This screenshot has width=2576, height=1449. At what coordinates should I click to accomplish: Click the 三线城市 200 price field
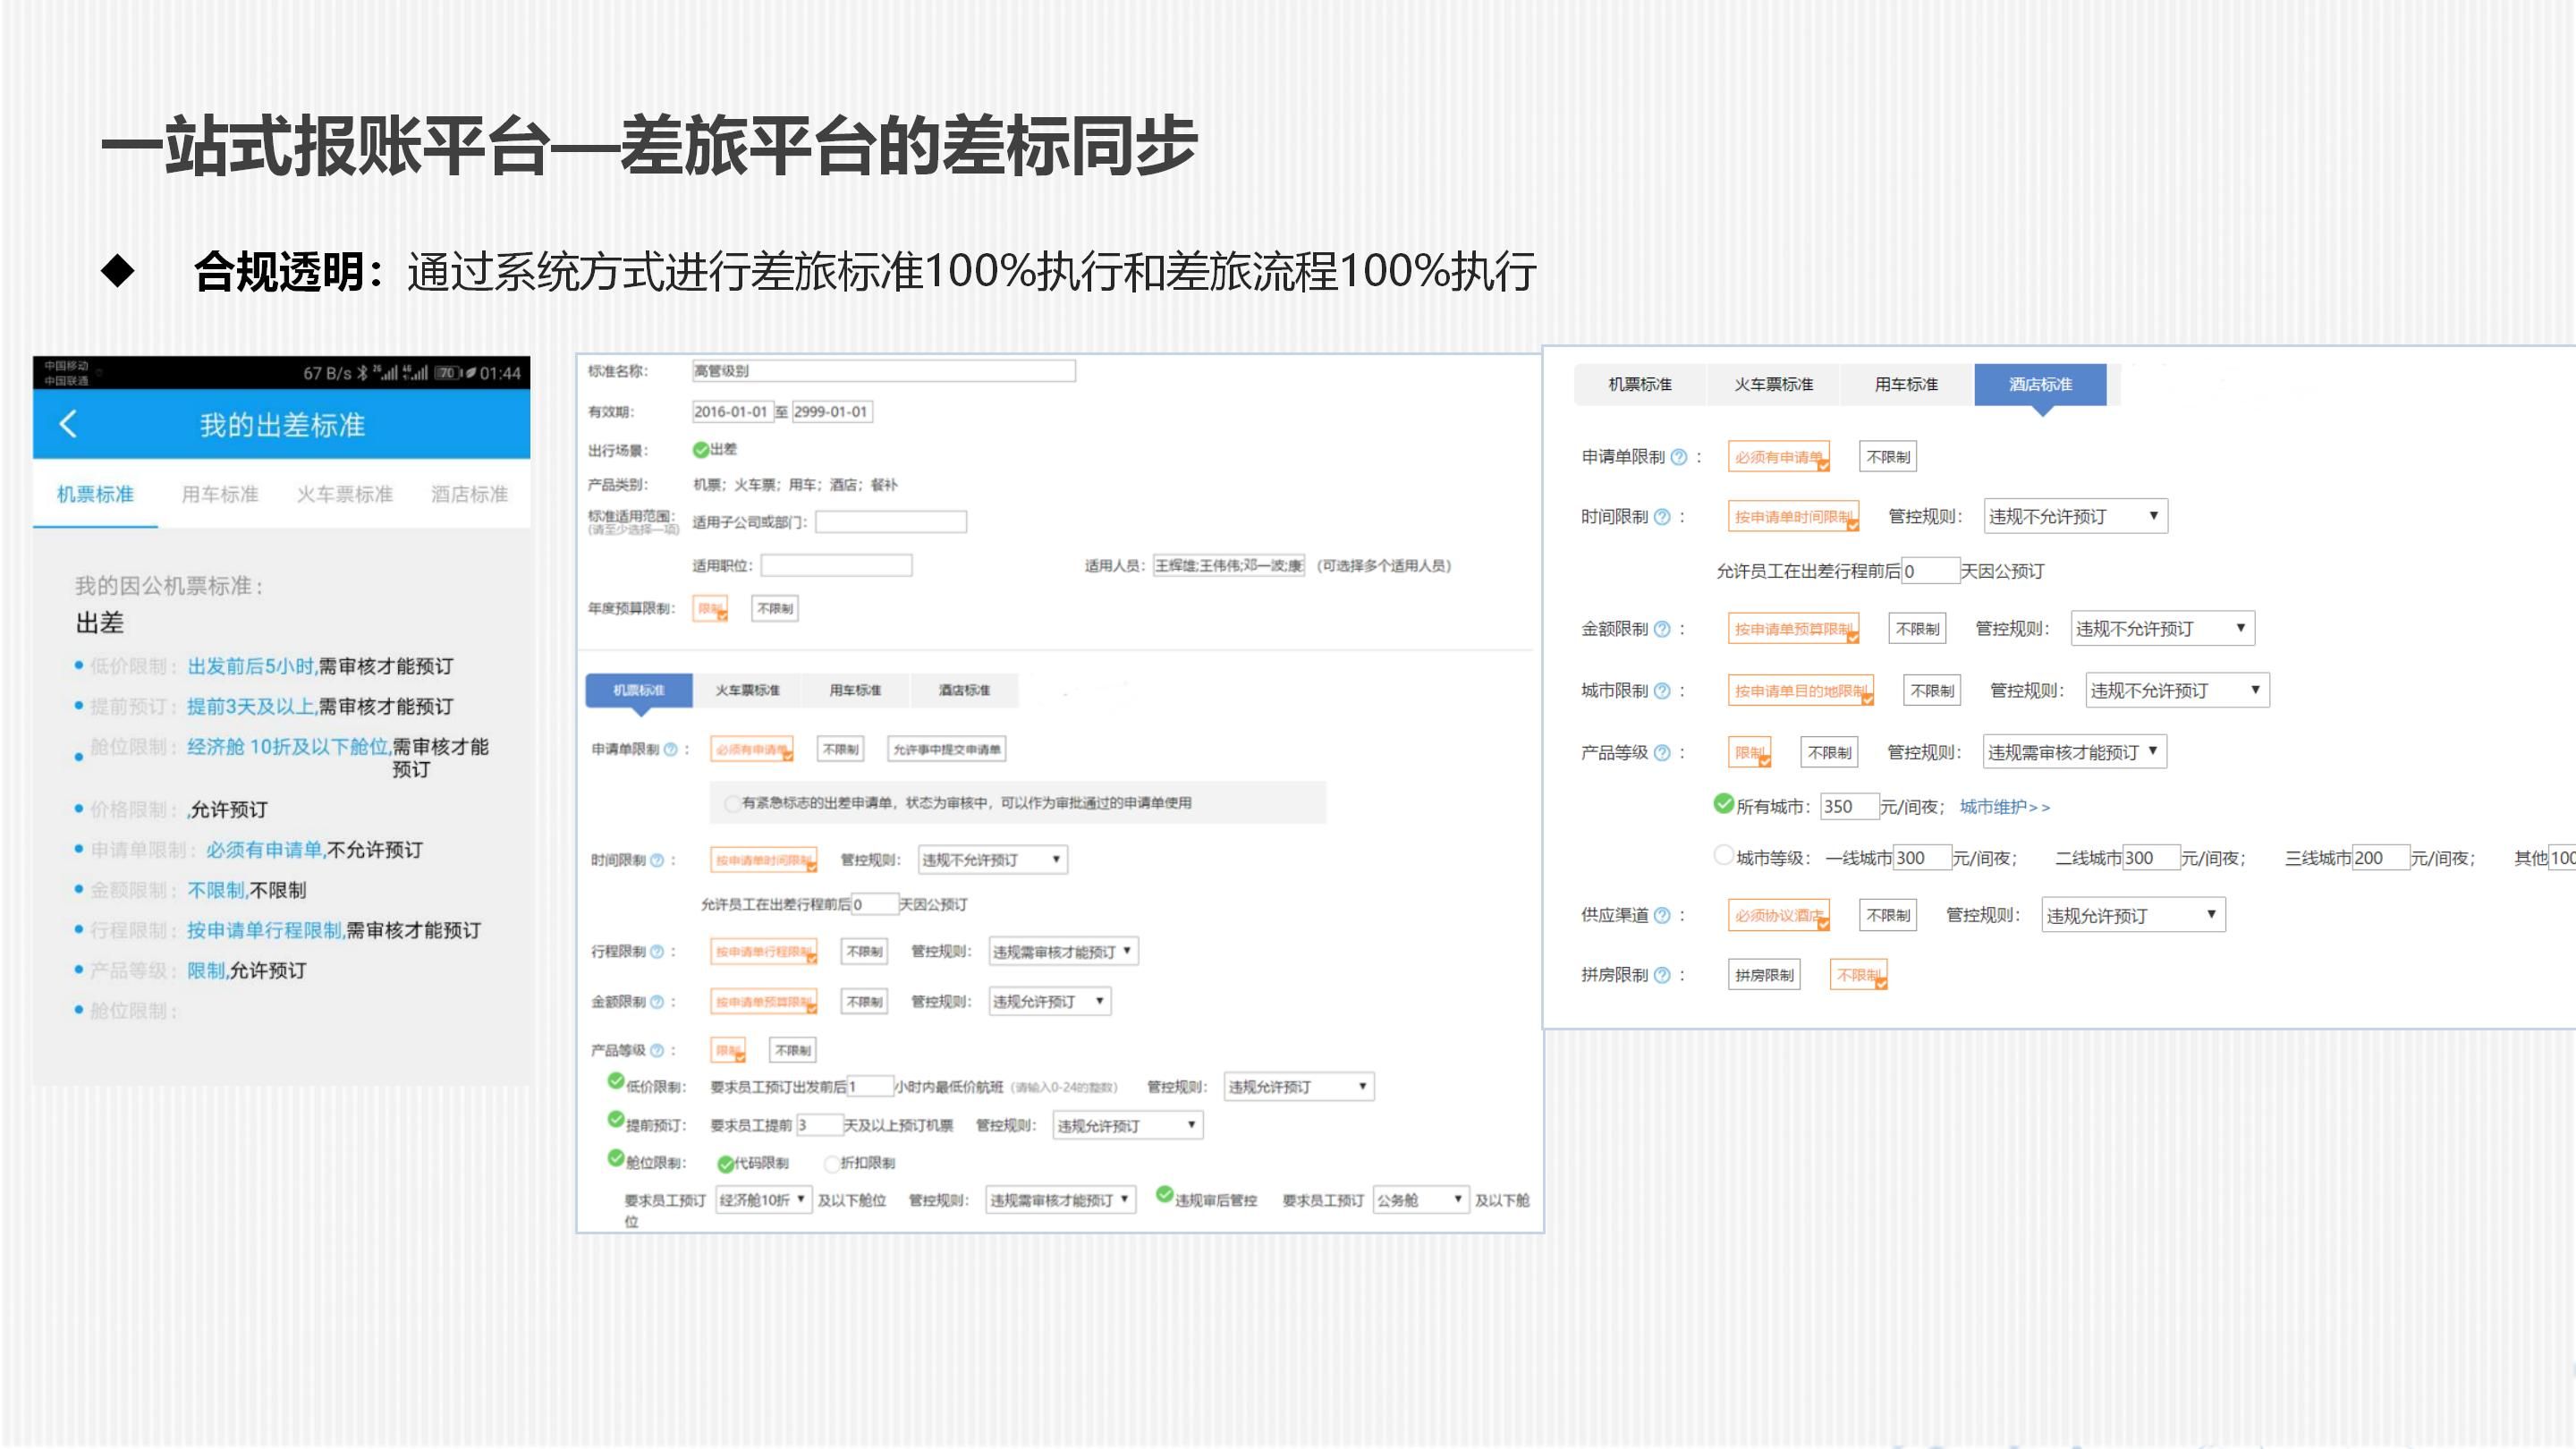(2380, 858)
